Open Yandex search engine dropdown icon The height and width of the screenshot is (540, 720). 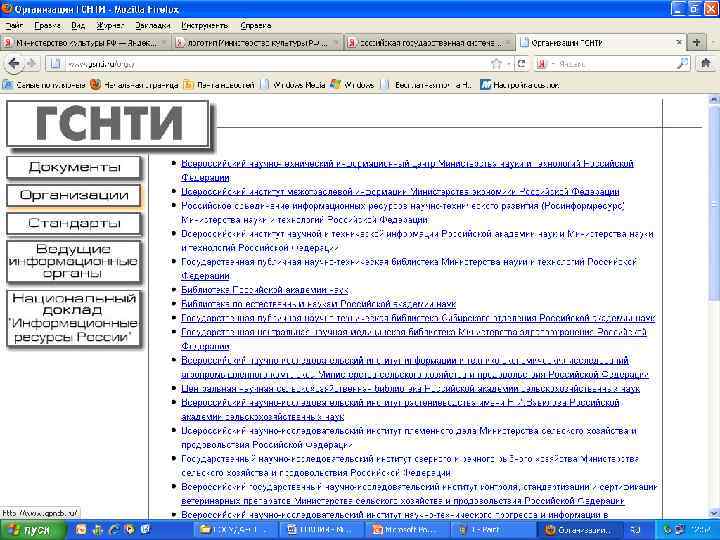click(545, 64)
